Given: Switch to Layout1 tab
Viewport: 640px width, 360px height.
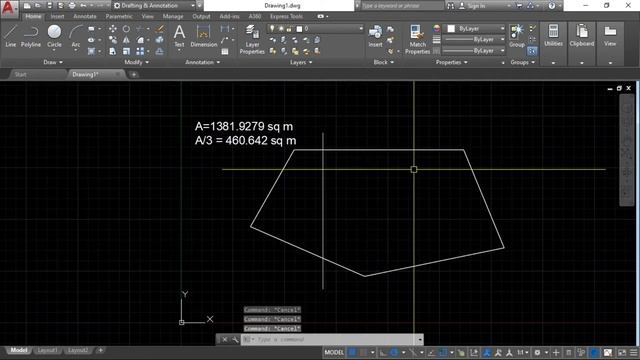Looking at the screenshot, I should (x=47, y=350).
